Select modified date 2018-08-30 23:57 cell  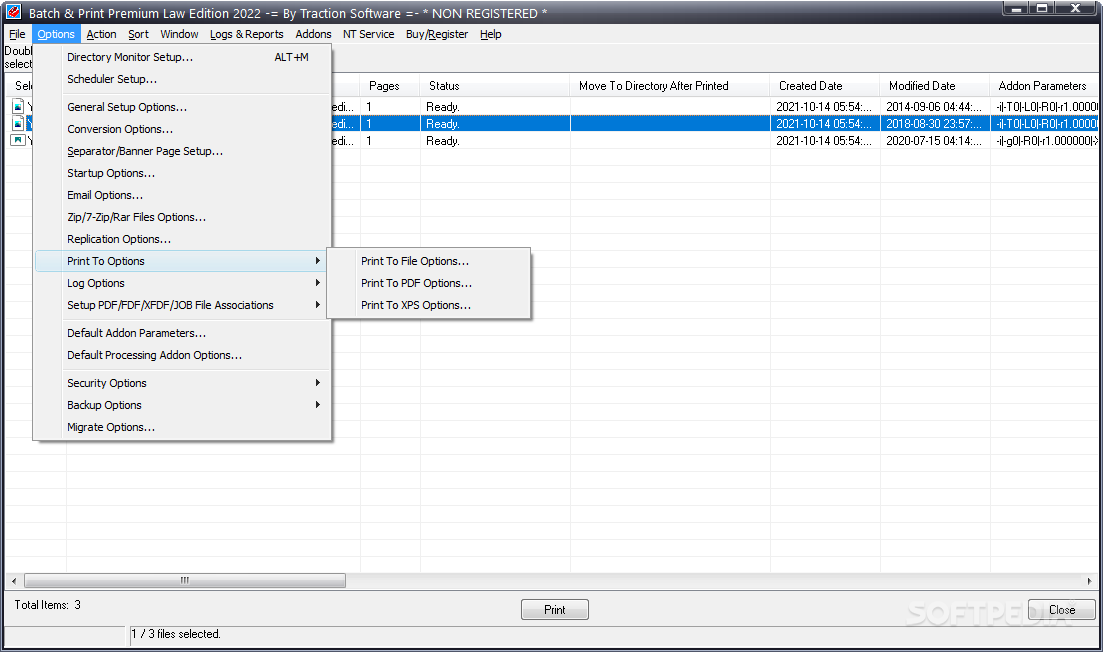tap(935, 124)
